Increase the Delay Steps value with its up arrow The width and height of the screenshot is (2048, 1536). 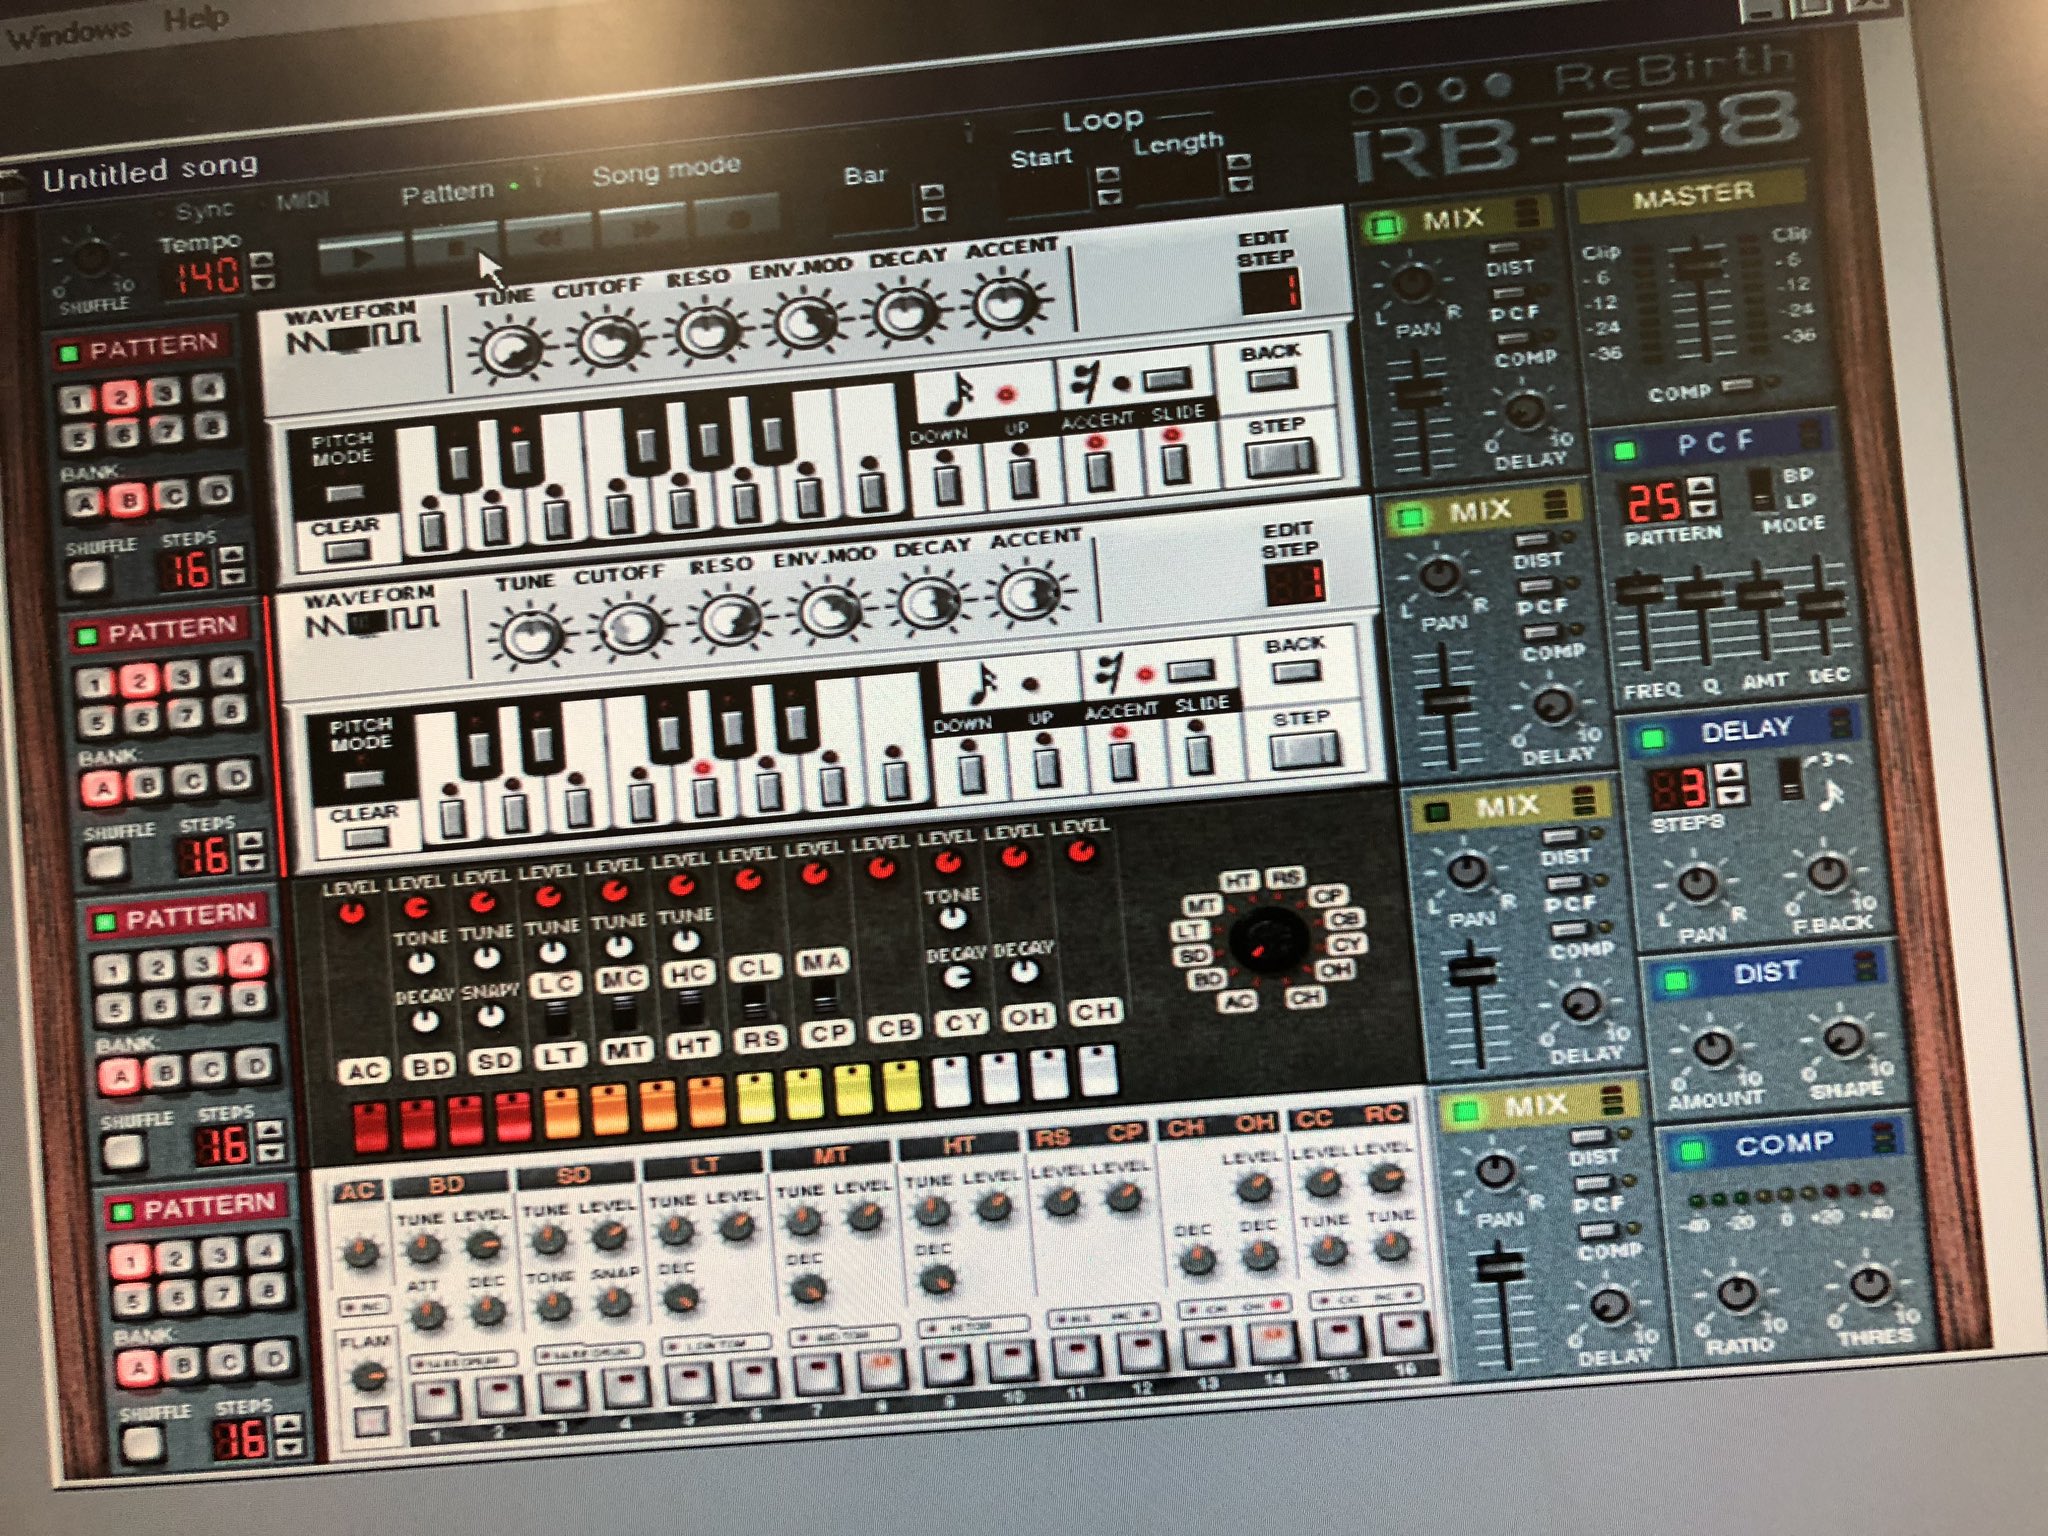(1729, 771)
